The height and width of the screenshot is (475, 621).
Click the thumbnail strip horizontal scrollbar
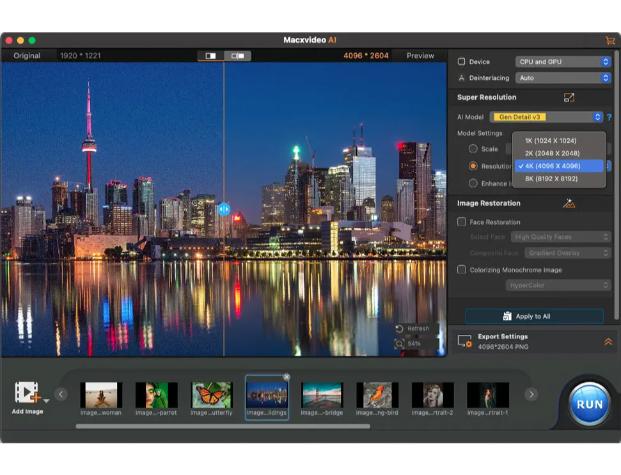[x=223, y=427]
